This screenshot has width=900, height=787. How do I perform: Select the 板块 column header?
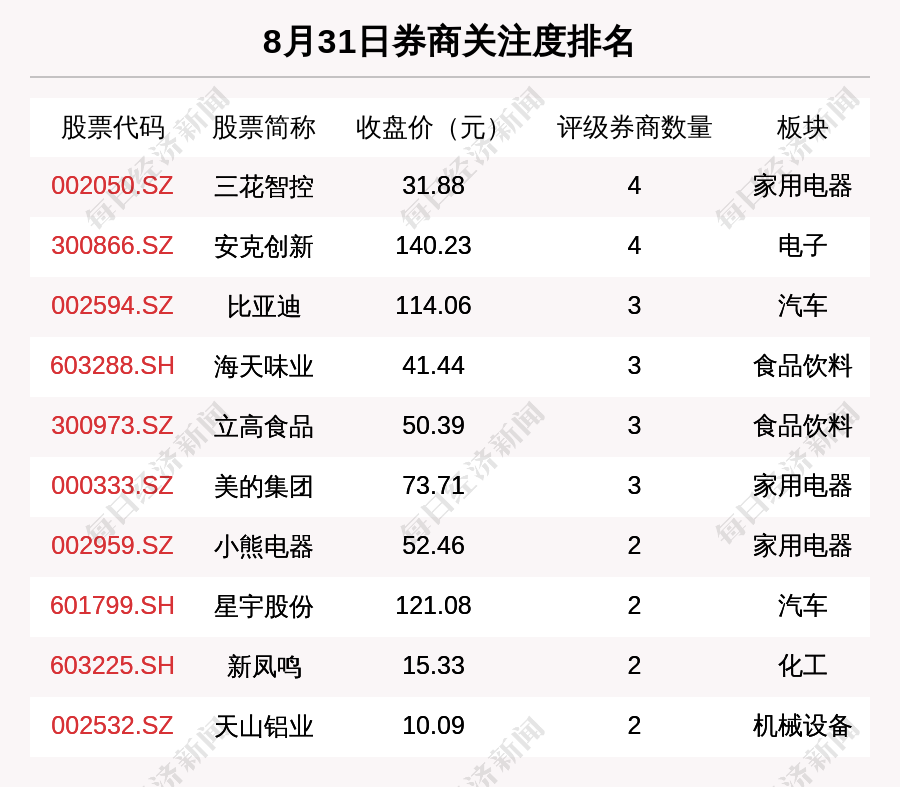coord(802,127)
